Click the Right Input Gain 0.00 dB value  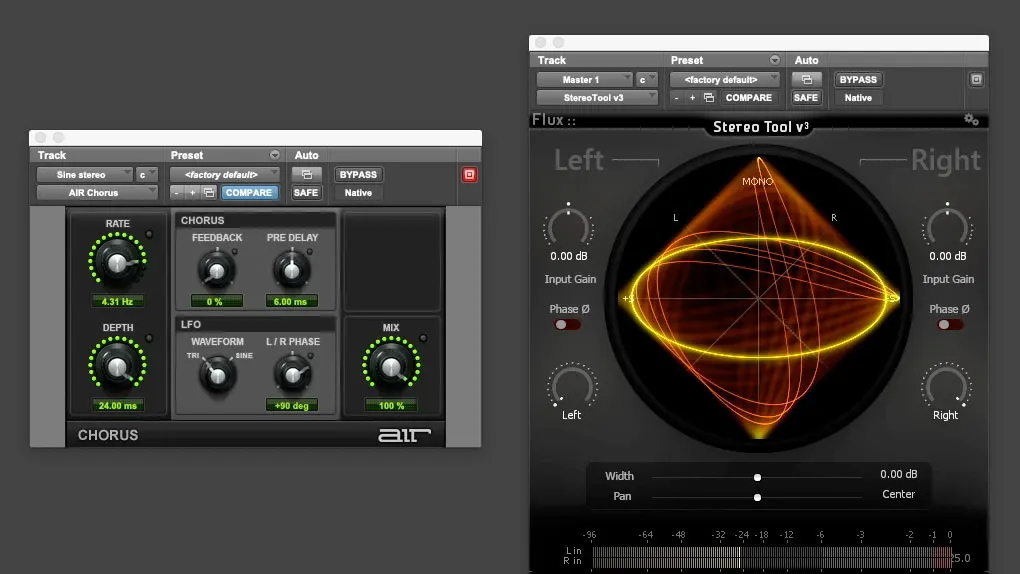(x=947, y=256)
